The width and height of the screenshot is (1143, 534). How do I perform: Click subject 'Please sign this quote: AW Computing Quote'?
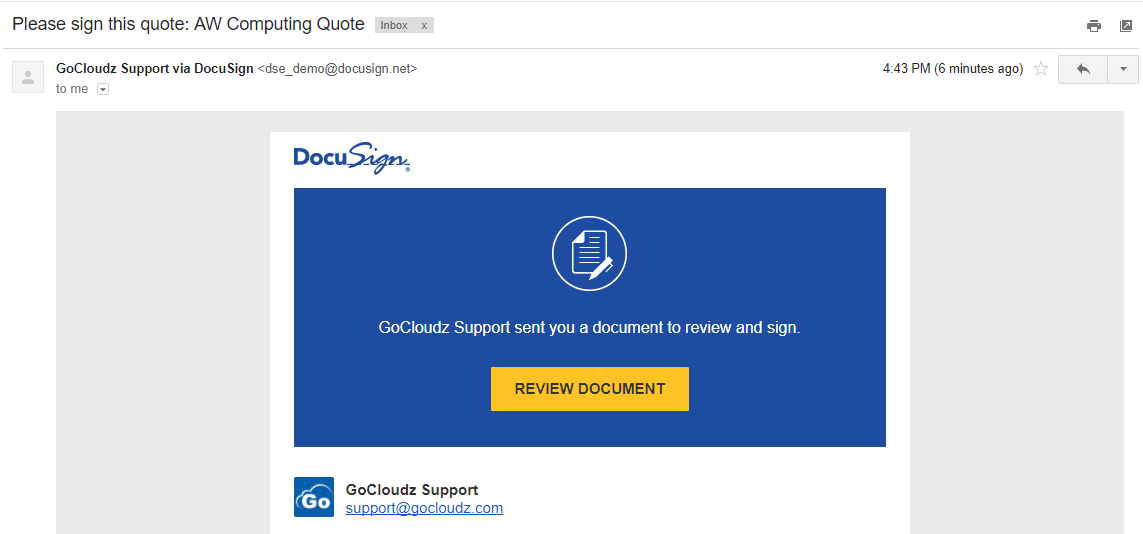189,24
